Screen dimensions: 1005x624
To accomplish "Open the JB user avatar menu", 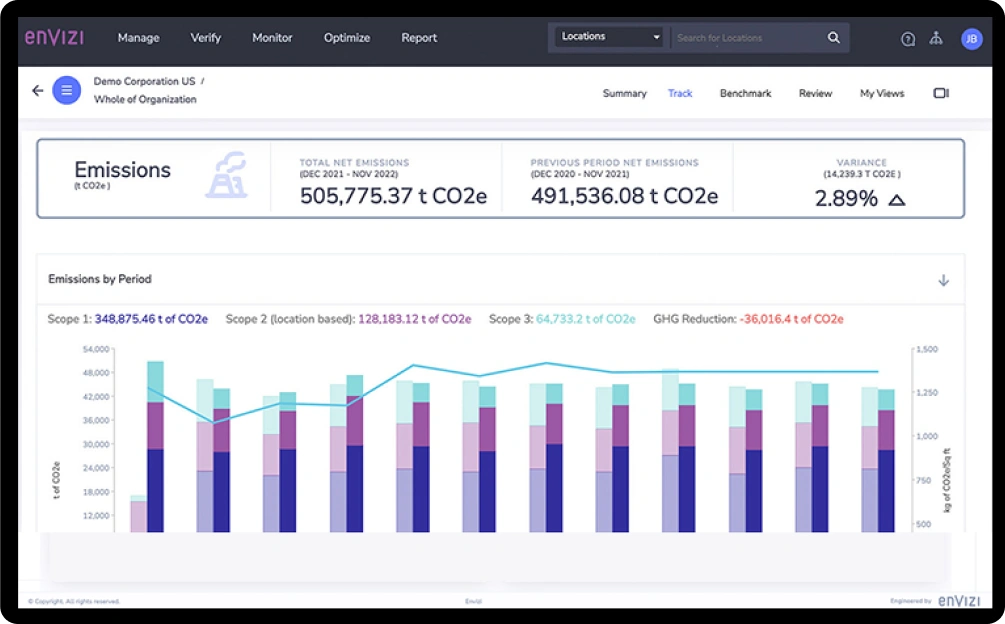I will (x=972, y=39).
